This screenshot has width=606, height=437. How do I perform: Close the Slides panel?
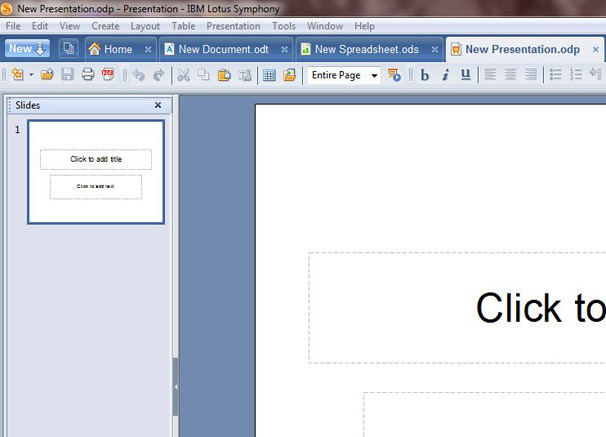click(x=157, y=105)
